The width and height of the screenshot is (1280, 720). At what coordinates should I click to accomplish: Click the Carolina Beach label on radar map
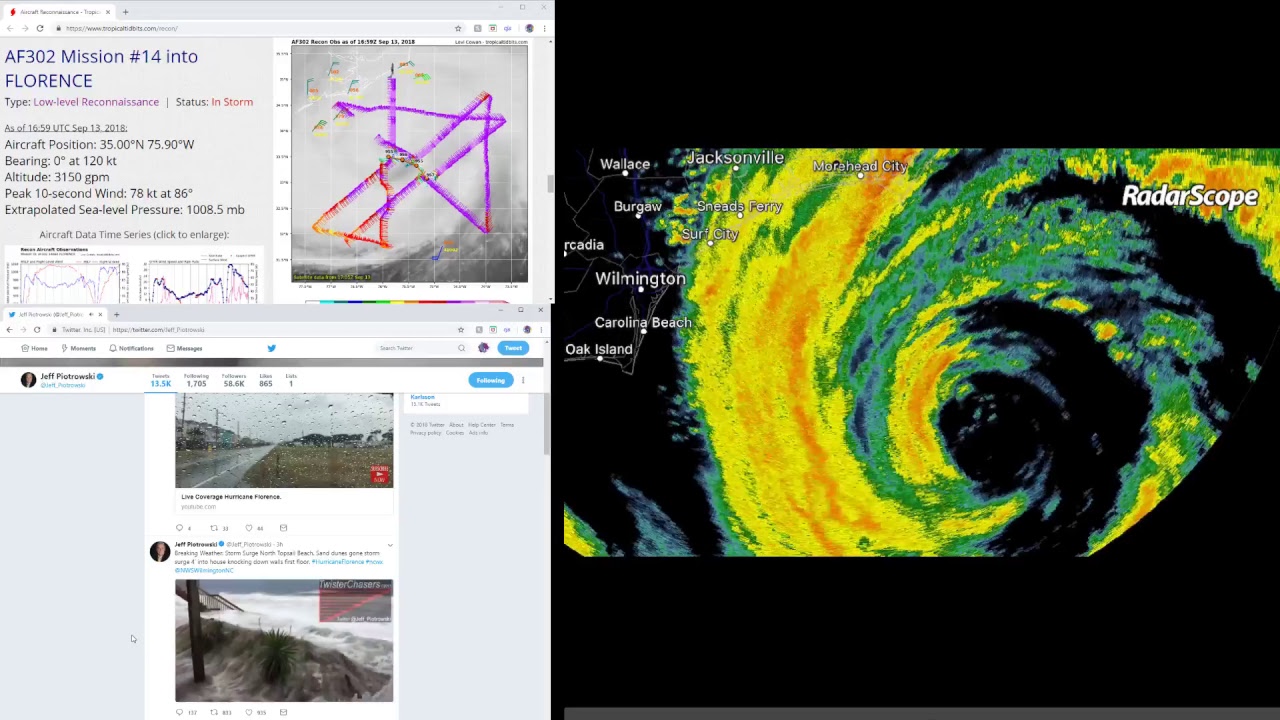point(643,323)
